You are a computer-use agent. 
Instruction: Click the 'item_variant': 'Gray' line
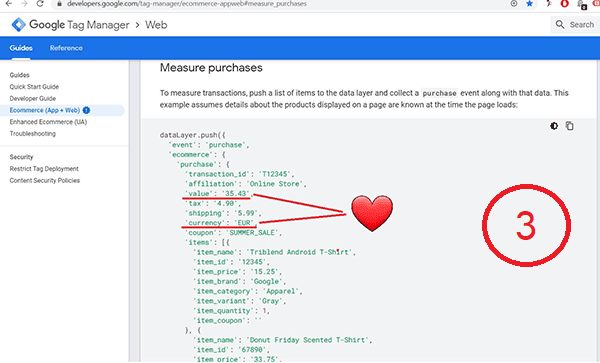[240, 301]
